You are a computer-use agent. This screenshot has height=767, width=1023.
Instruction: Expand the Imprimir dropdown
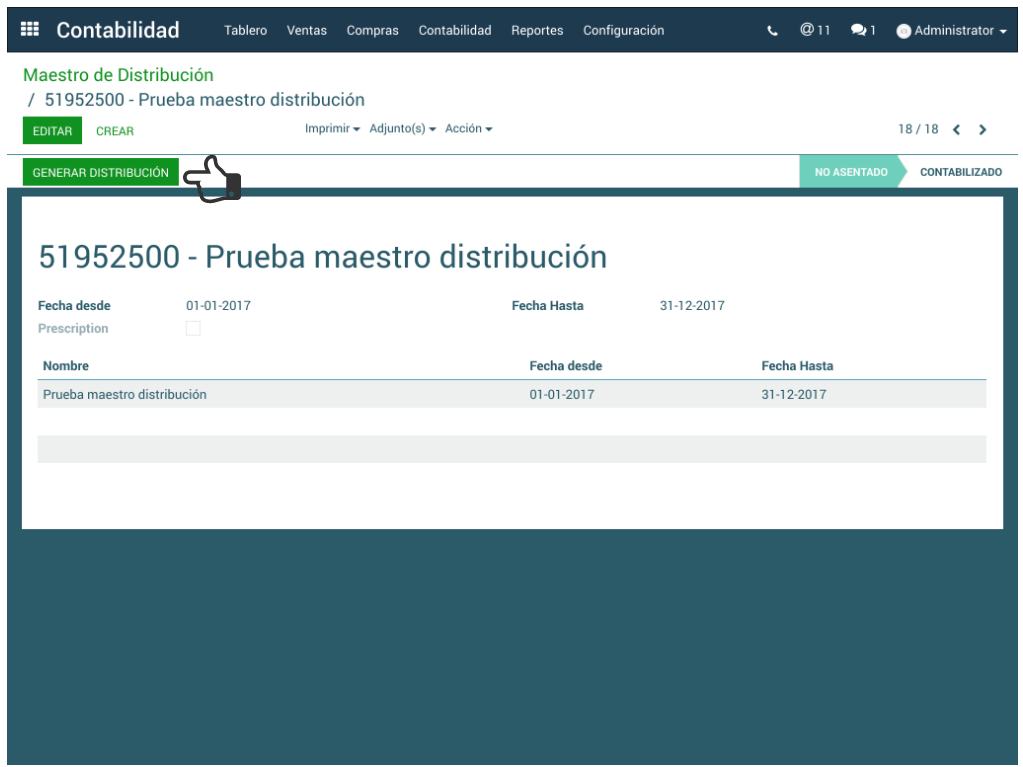[332, 129]
